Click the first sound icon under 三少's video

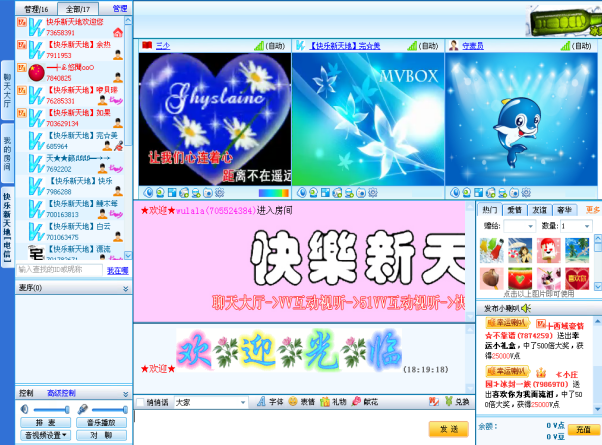click(x=148, y=192)
